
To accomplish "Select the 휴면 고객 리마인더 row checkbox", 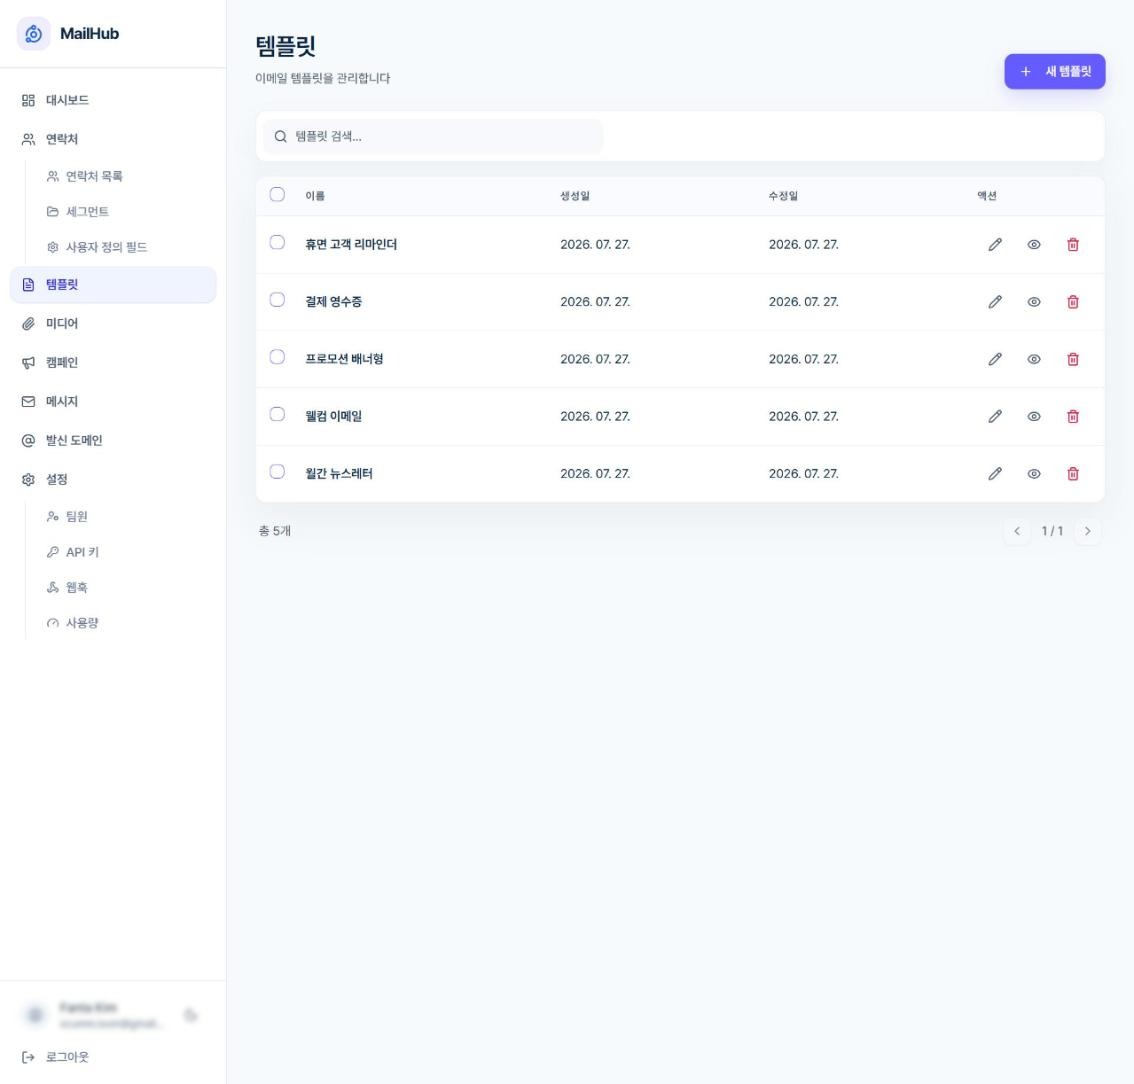I will [x=277, y=242].
